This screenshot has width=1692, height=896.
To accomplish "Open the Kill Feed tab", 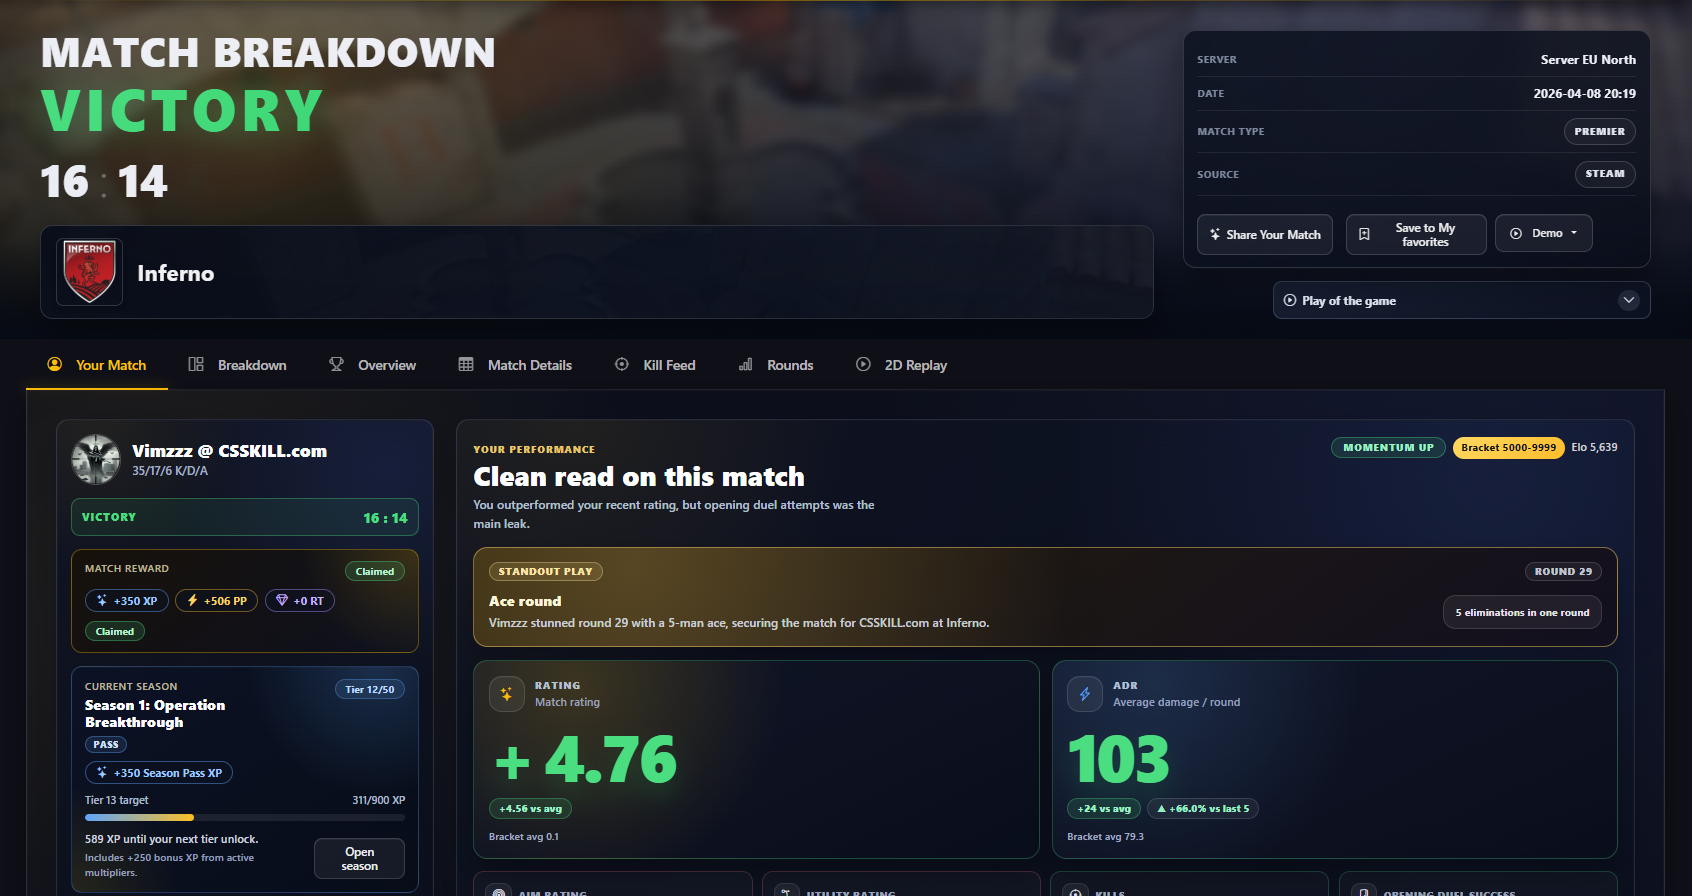I will tap(655, 365).
